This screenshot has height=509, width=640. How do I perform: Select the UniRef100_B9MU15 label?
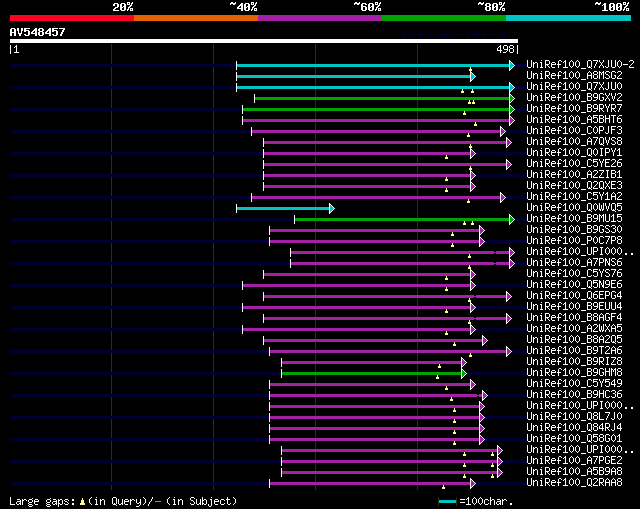pyautogui.click(x=574, y=219)
